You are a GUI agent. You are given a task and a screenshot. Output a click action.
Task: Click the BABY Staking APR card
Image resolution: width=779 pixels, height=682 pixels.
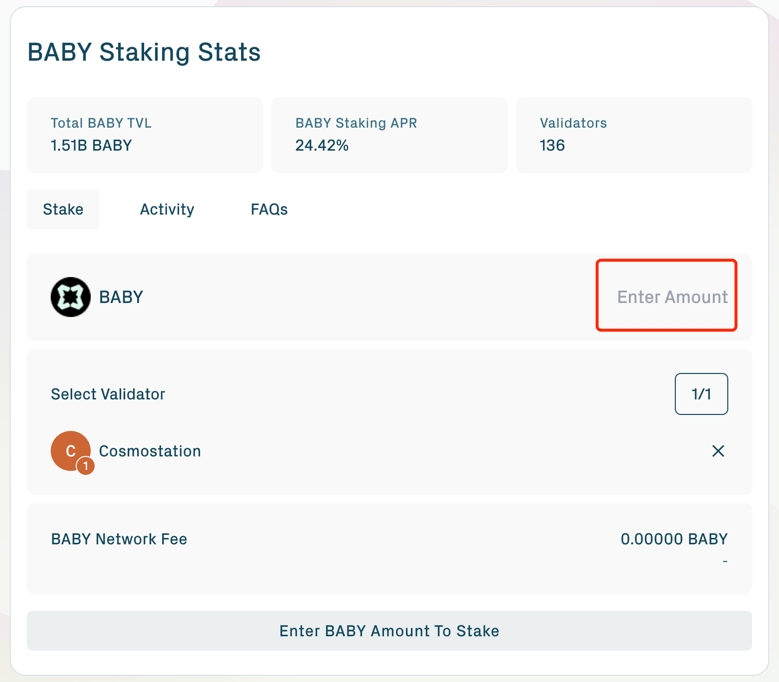pos(389,135)
